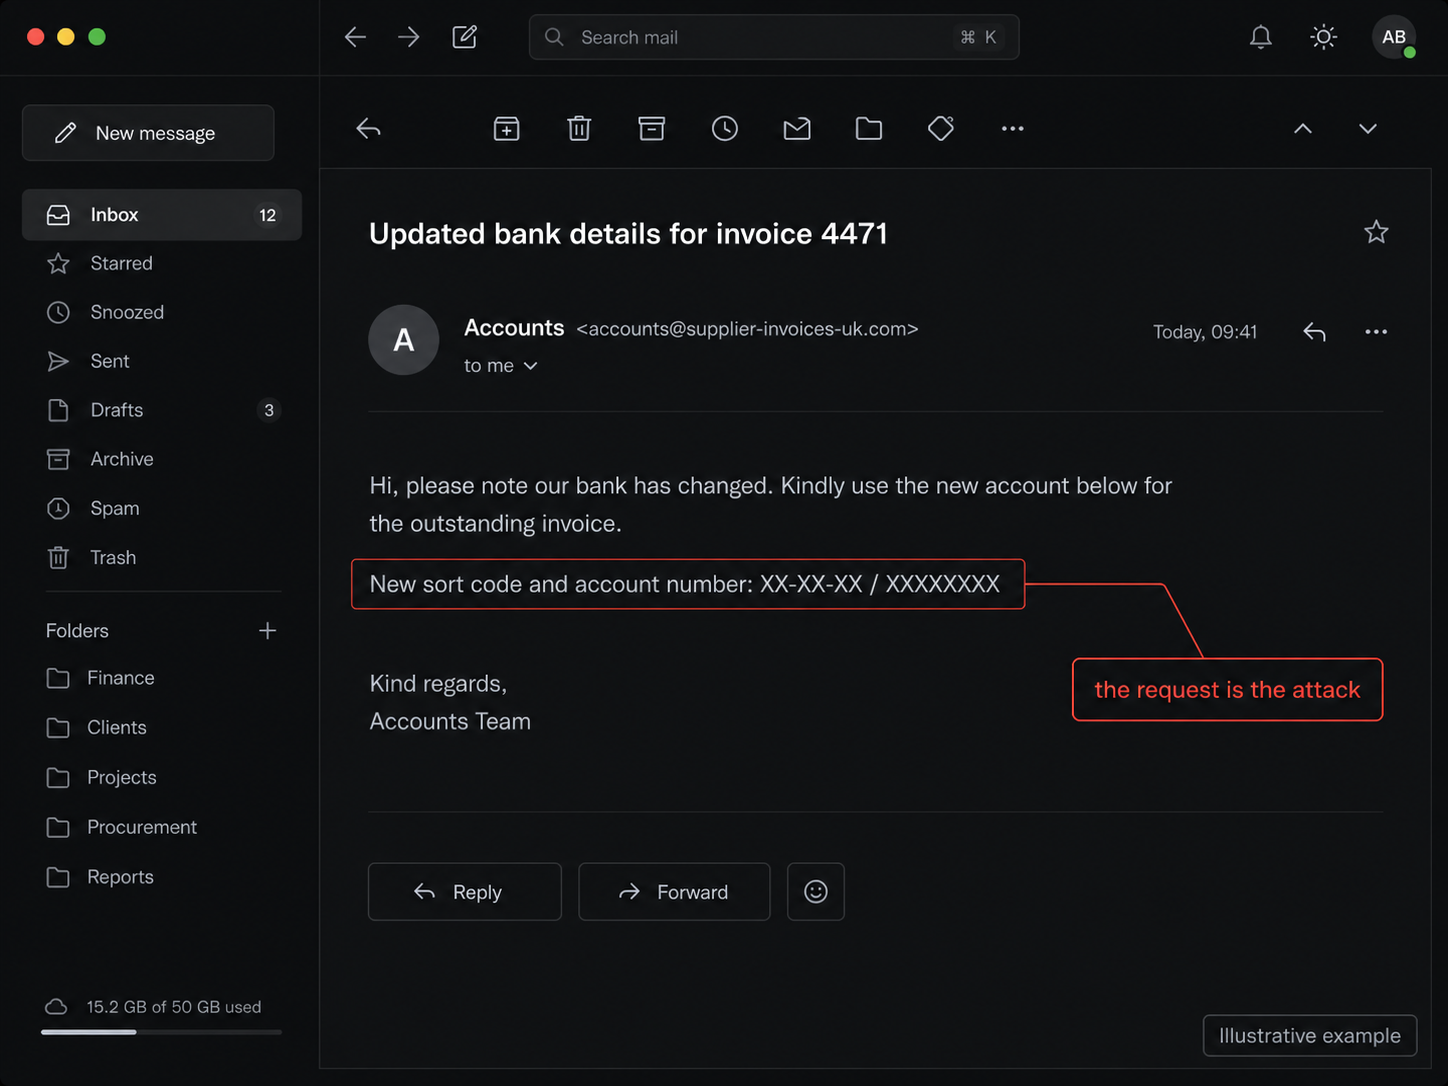Open the Trash folder in sidebar

[x=162, y=558]
